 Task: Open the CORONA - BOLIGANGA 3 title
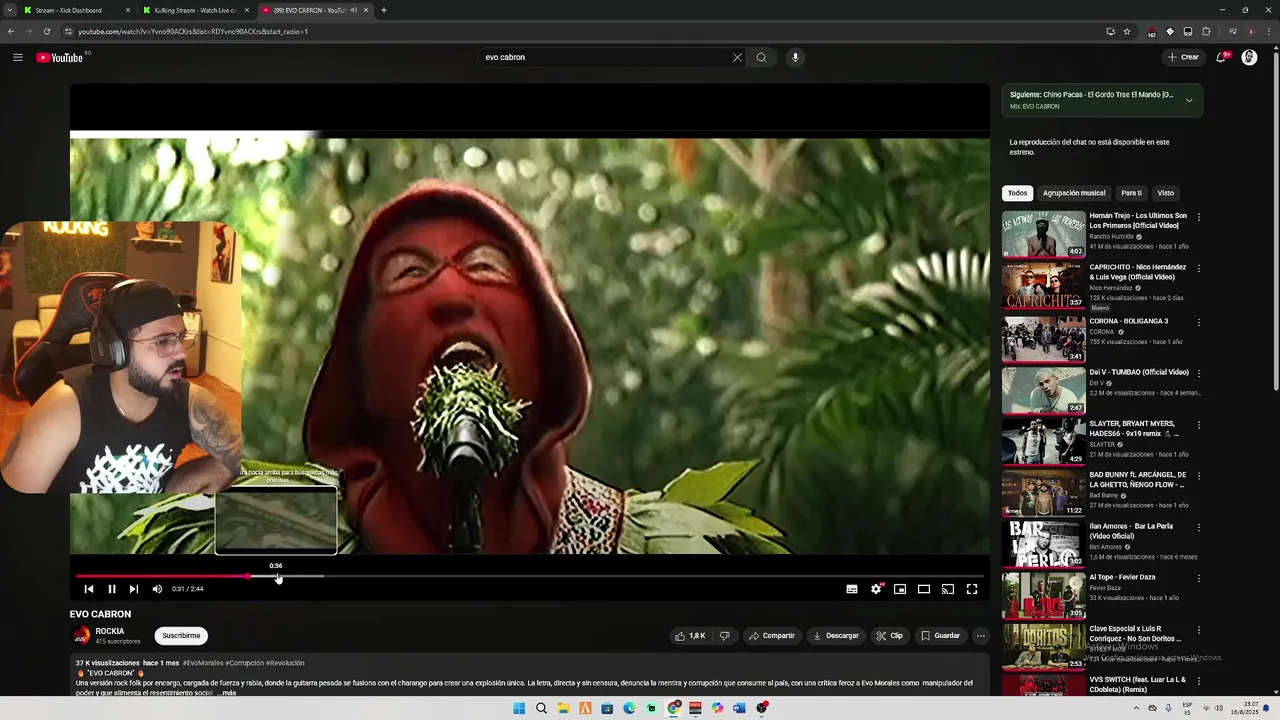point(1129,321)
